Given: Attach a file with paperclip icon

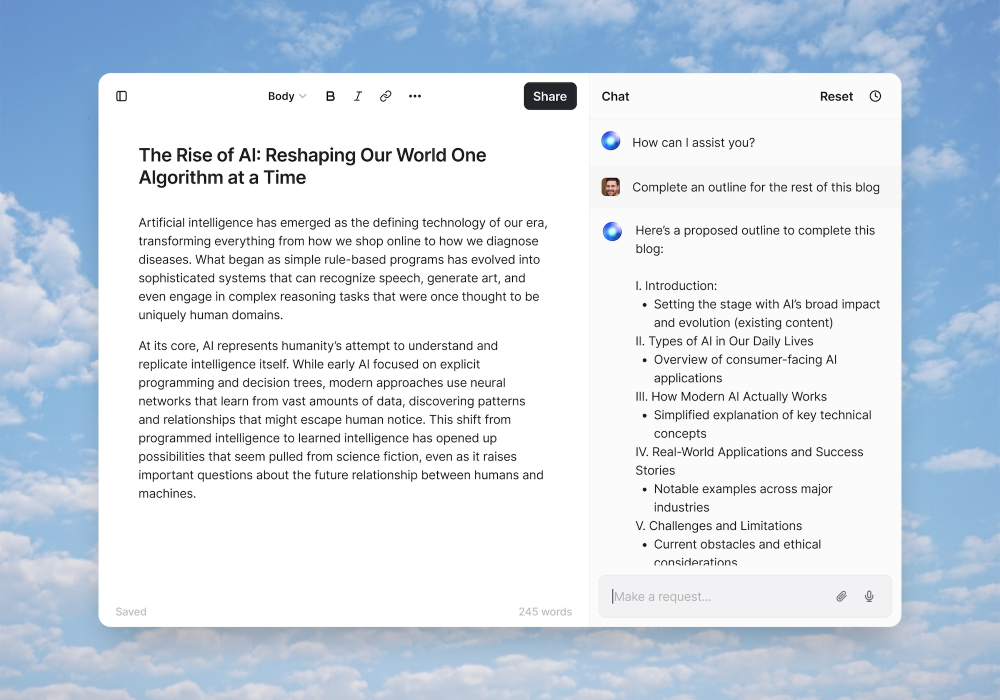Looking at the screenshot, I should [x=841, y=596].
